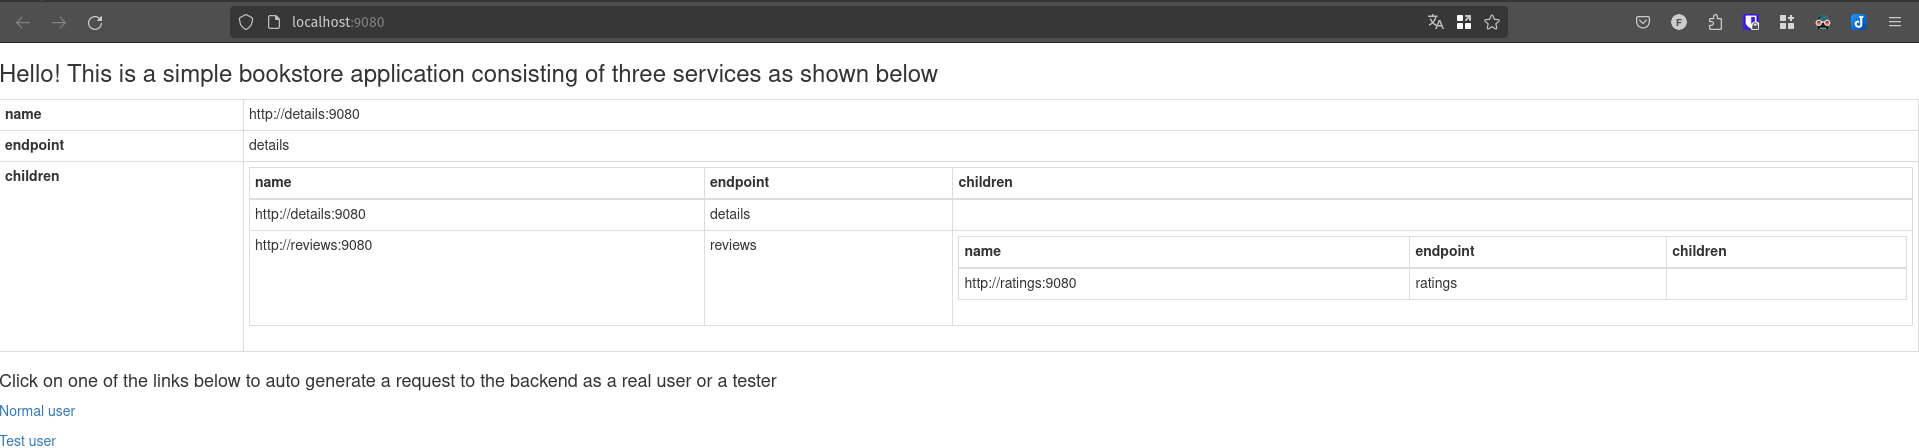Click the site information page icon
1919x448 pixels.
tap(273, 22)
